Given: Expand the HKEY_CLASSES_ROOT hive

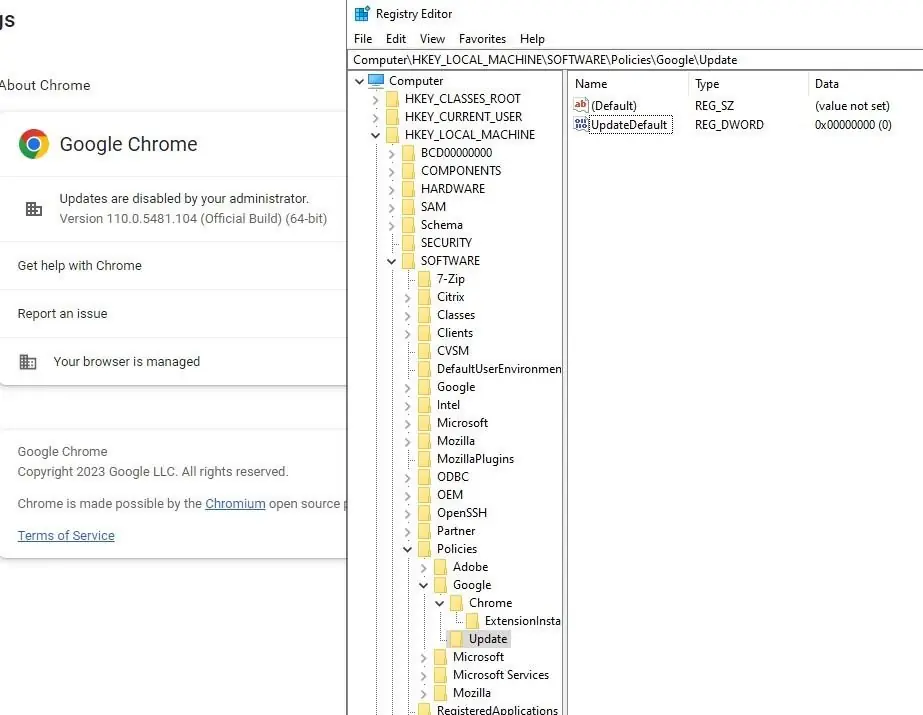Looking at the screenshot, I should tap(376, 99).
